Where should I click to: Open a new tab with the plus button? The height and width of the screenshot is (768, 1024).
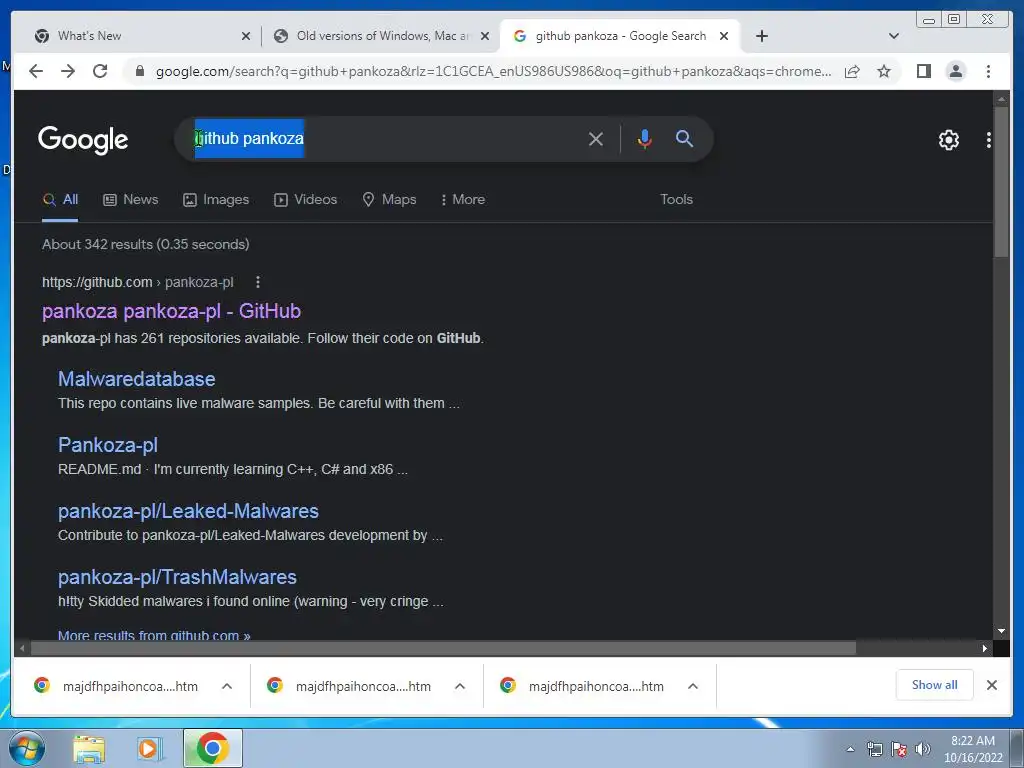coord(761,36)
